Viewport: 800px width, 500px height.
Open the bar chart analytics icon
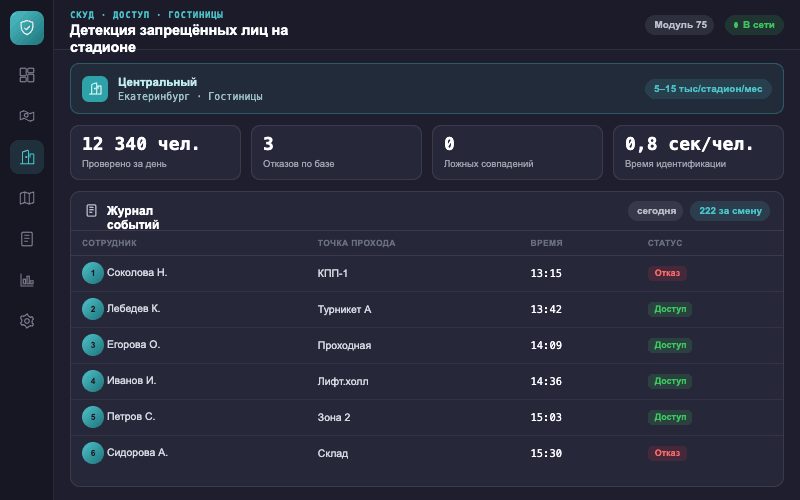27,280
